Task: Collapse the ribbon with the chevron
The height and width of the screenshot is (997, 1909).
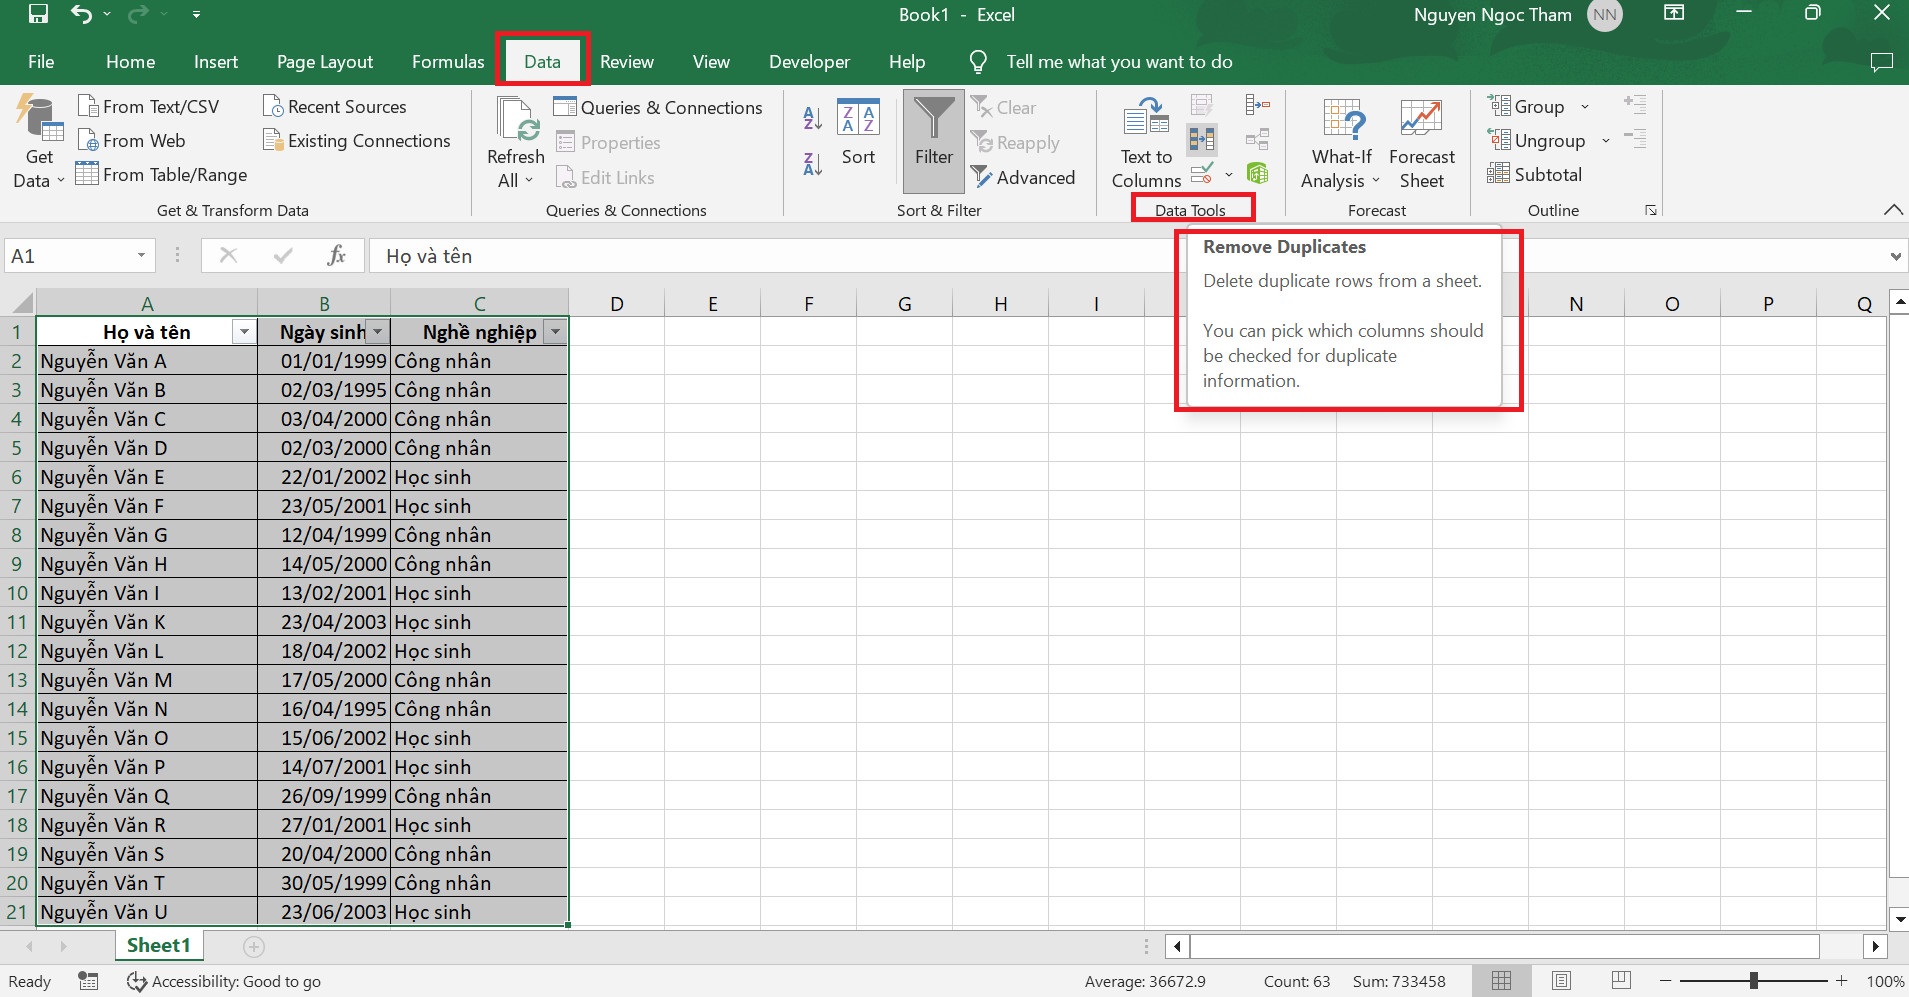Action: 1892,209
